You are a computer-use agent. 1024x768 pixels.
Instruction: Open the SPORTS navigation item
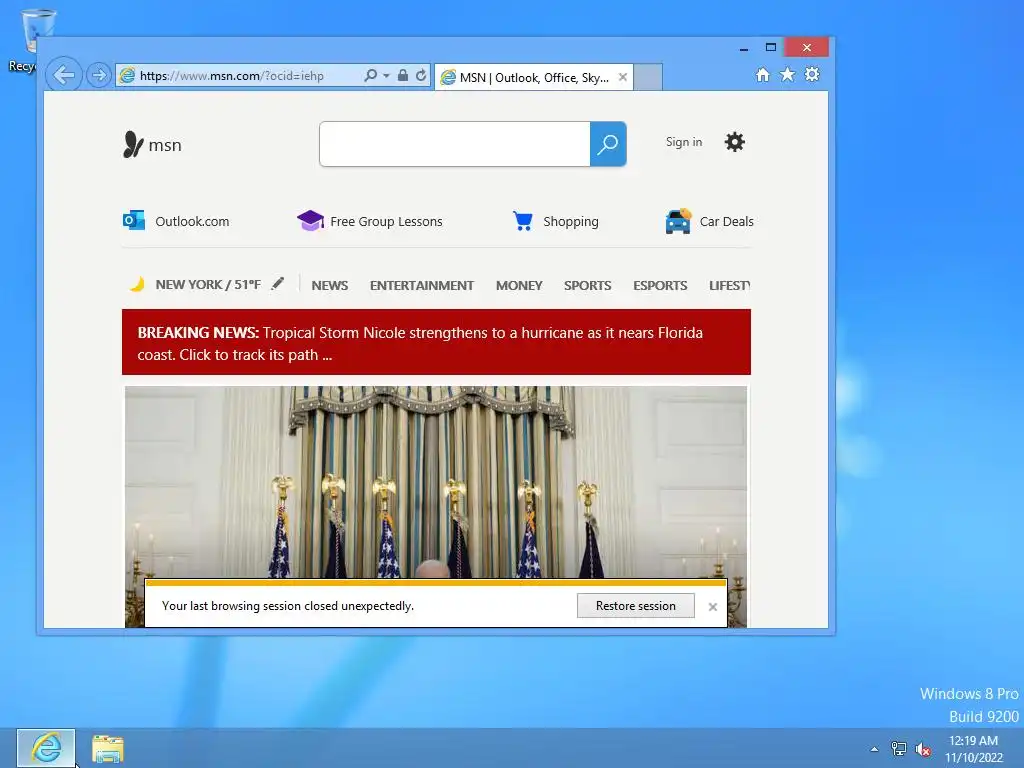pyautogui.click(x=588, y=285)
